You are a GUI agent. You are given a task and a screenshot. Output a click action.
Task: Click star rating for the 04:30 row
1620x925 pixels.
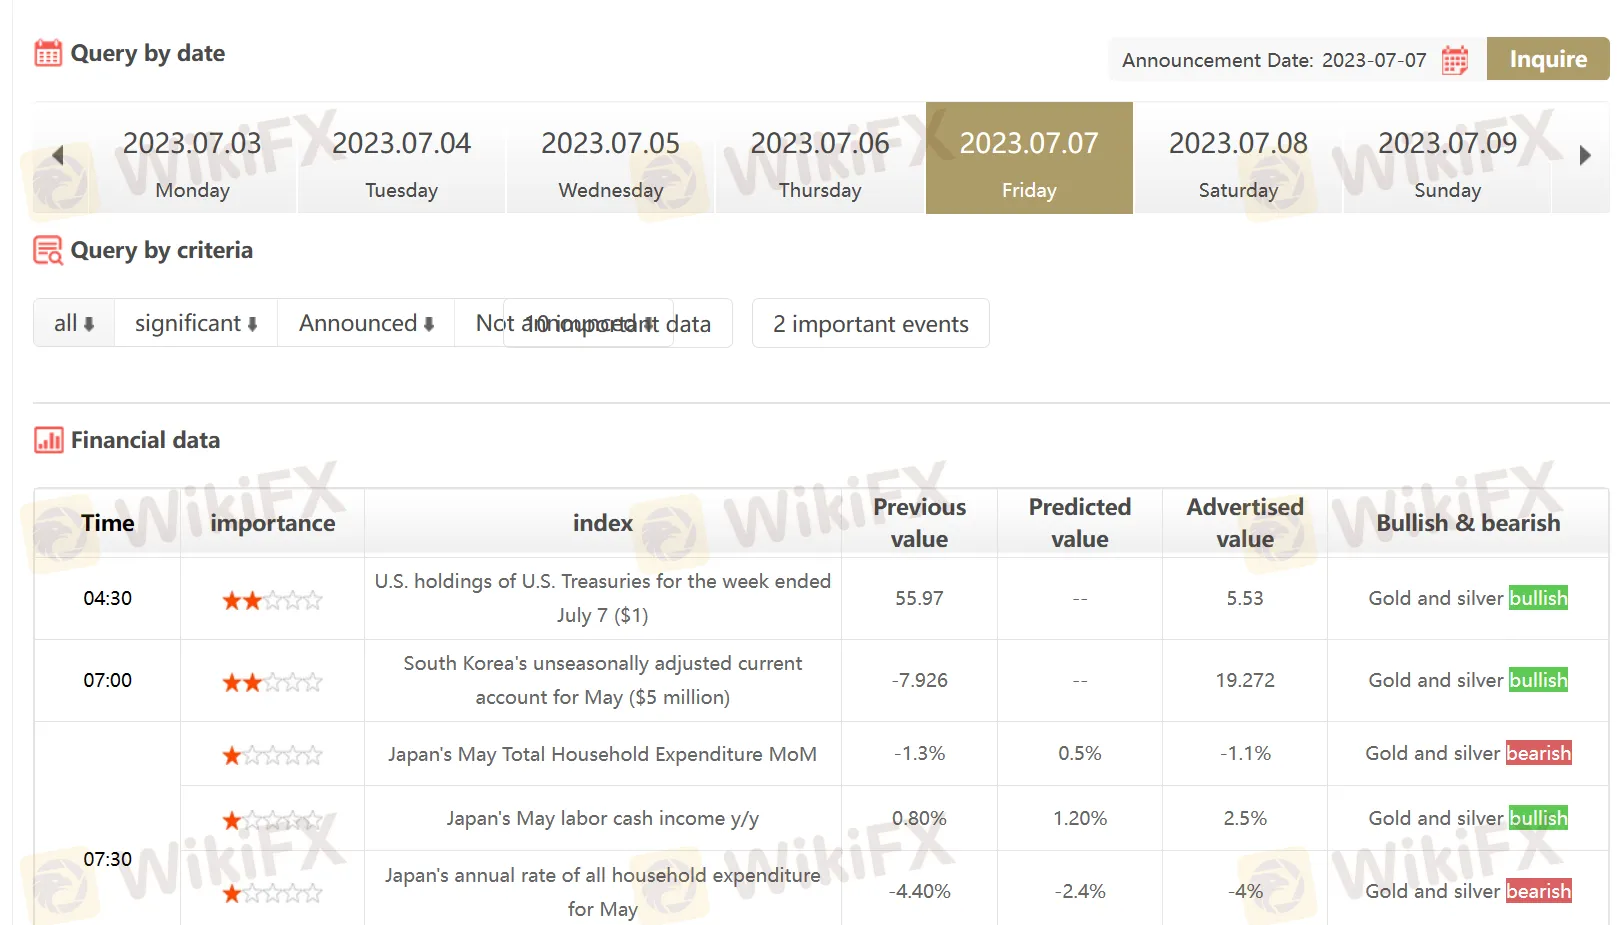272,600
